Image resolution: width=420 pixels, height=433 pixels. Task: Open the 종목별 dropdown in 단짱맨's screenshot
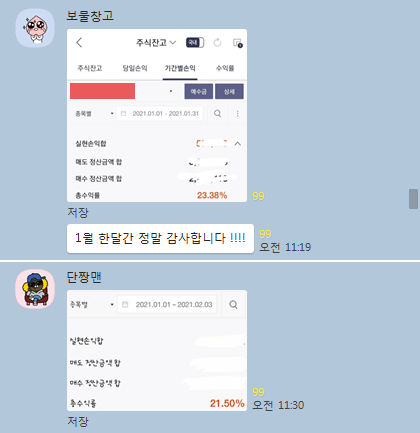click(x=92, y=305)
